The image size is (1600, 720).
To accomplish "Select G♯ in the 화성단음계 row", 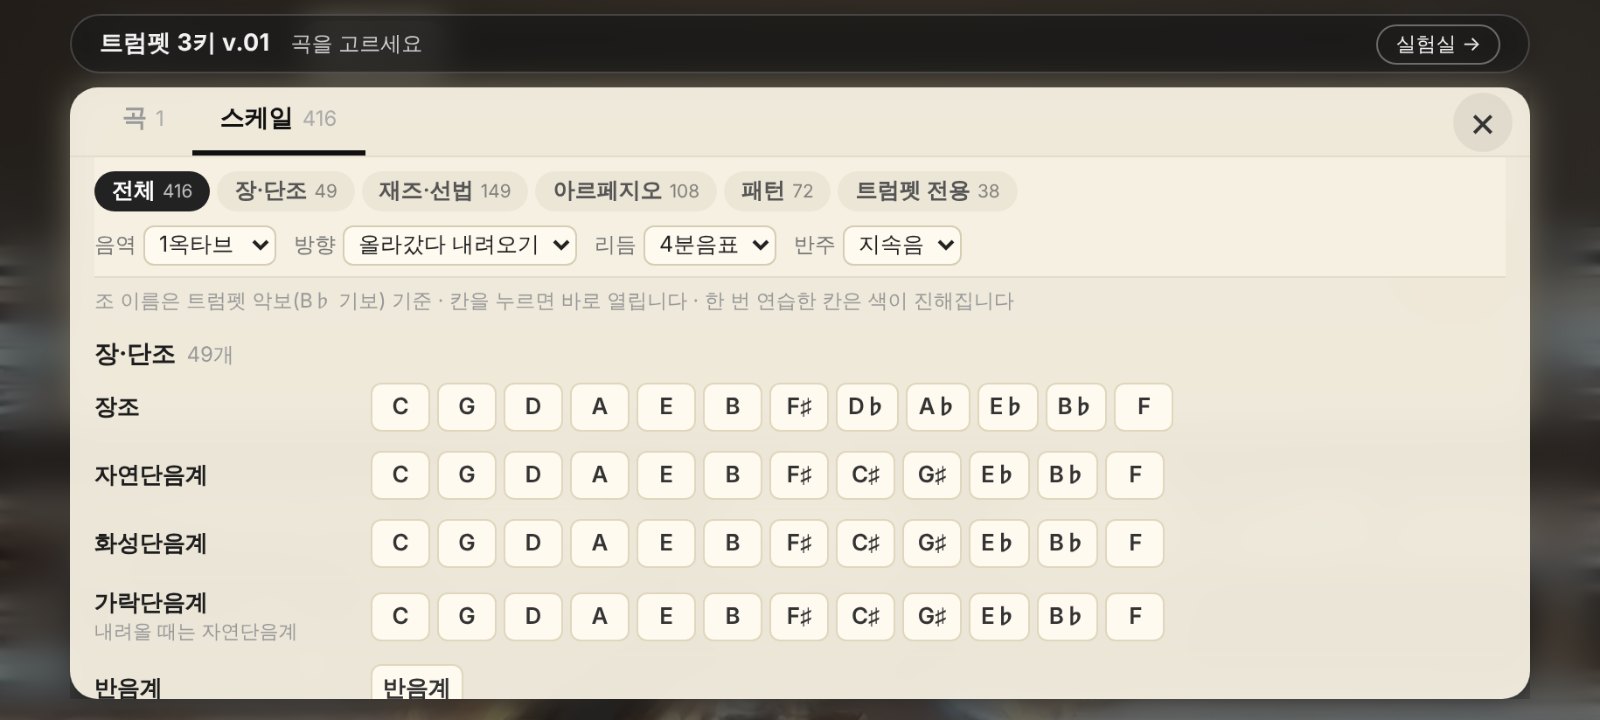I will [x=932, y=543].
